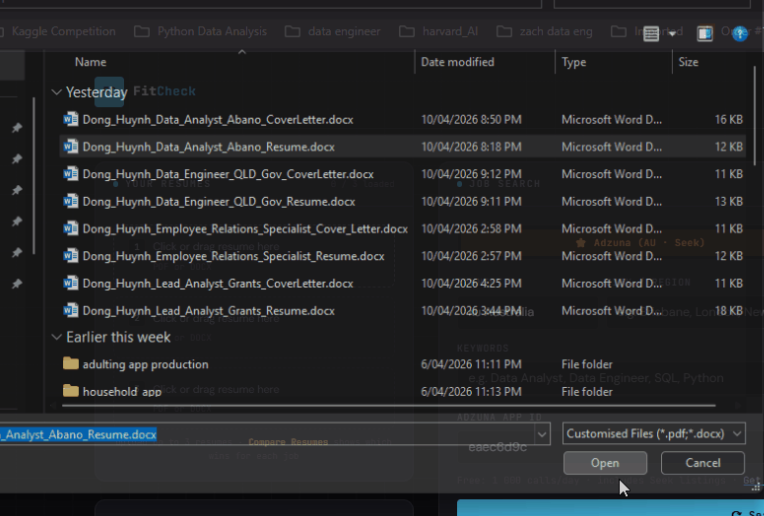
Task: Select Dong_Huynh_Data_Analyst_Abano_CoverLetter.docx Word file icon
Action: pos(71,120)
